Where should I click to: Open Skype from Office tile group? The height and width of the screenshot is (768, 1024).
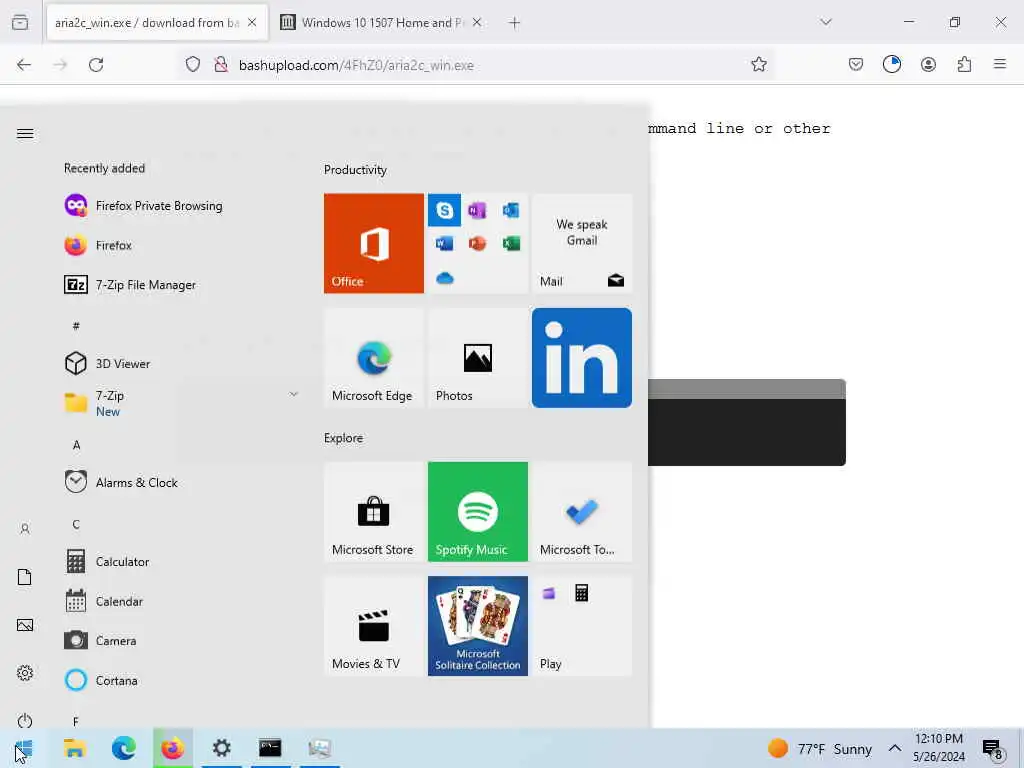(x=444, y=210)
